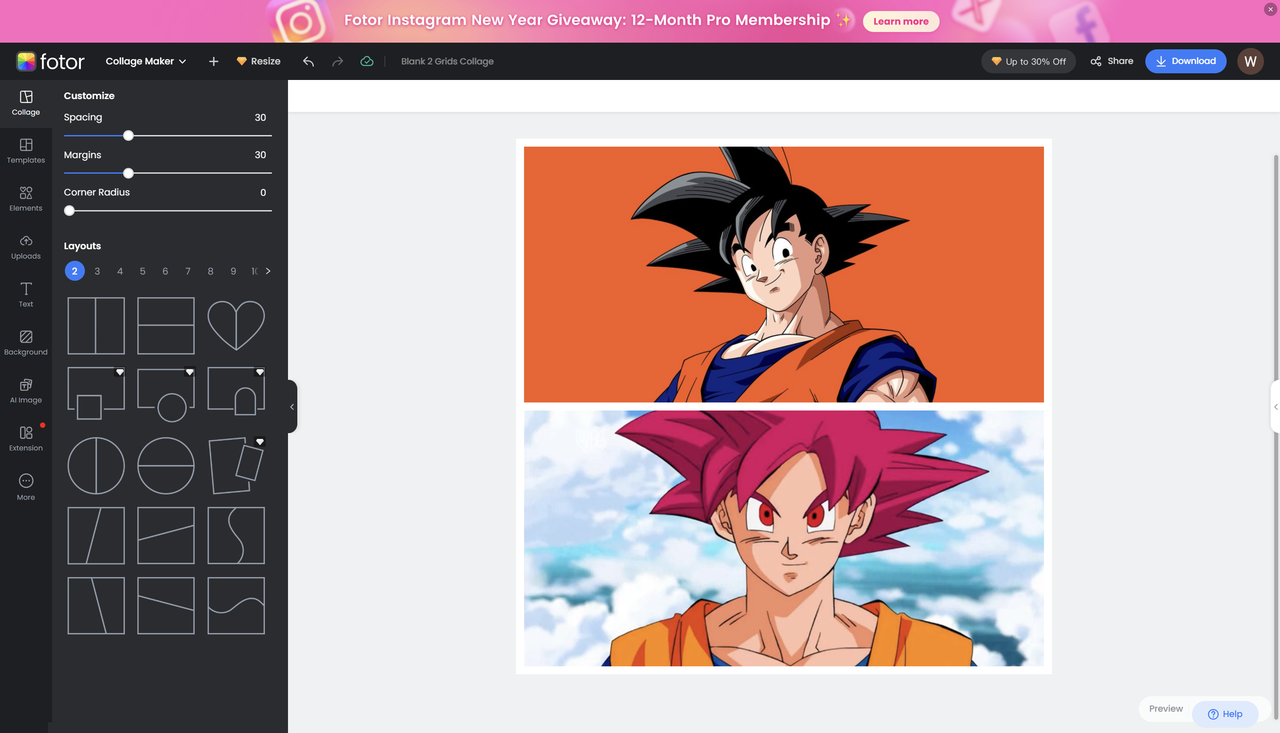Select the two vertical columns layout
1280x733 pixels.
tap(96, 326)
